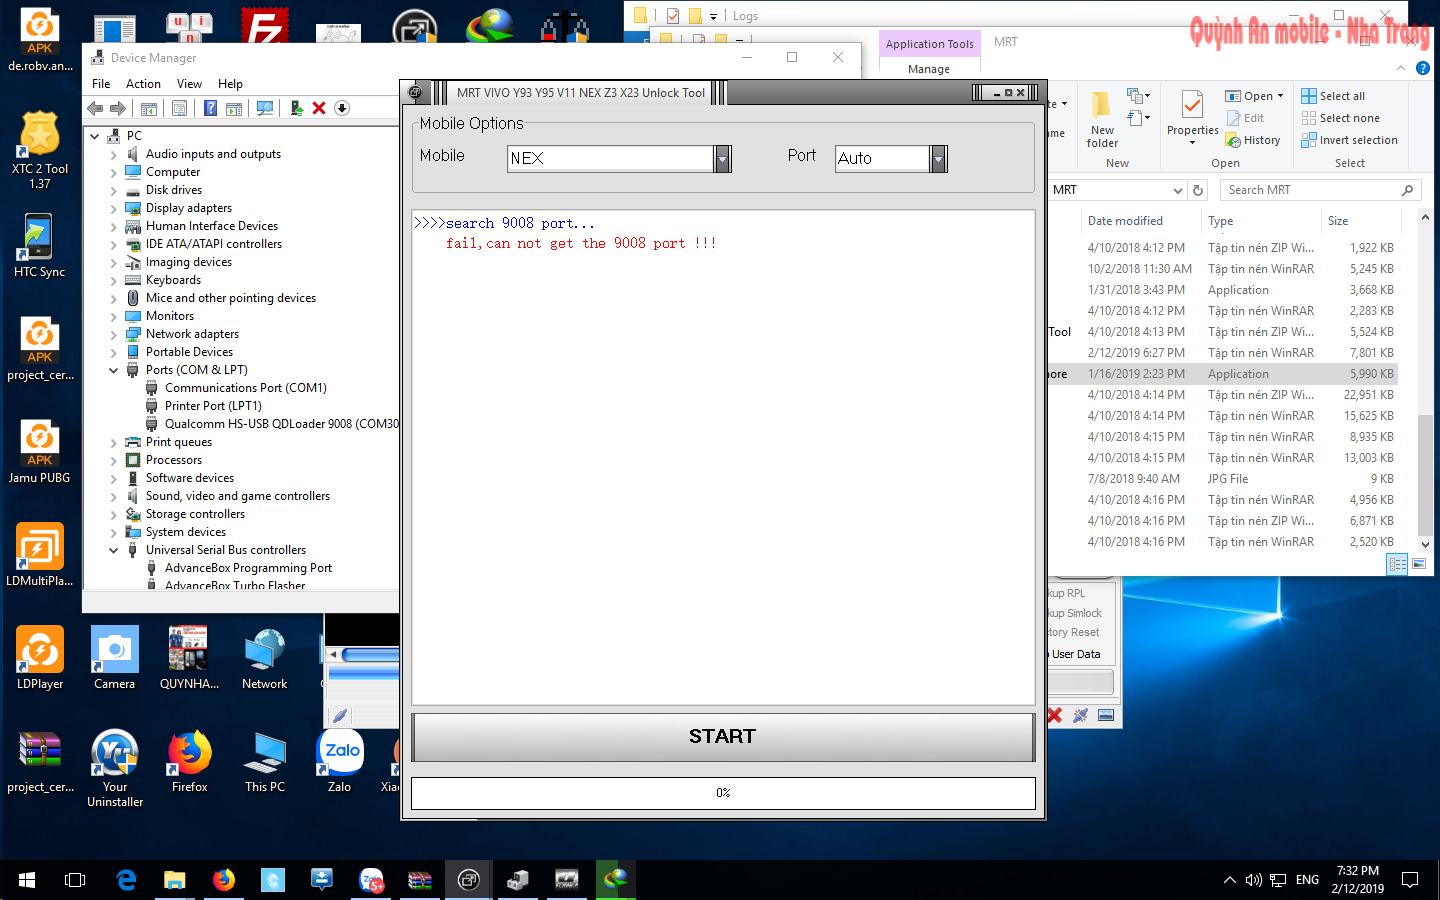Click the picture icon beside the plug icon
This screenshot has width=1440, height=900.
1106,715
